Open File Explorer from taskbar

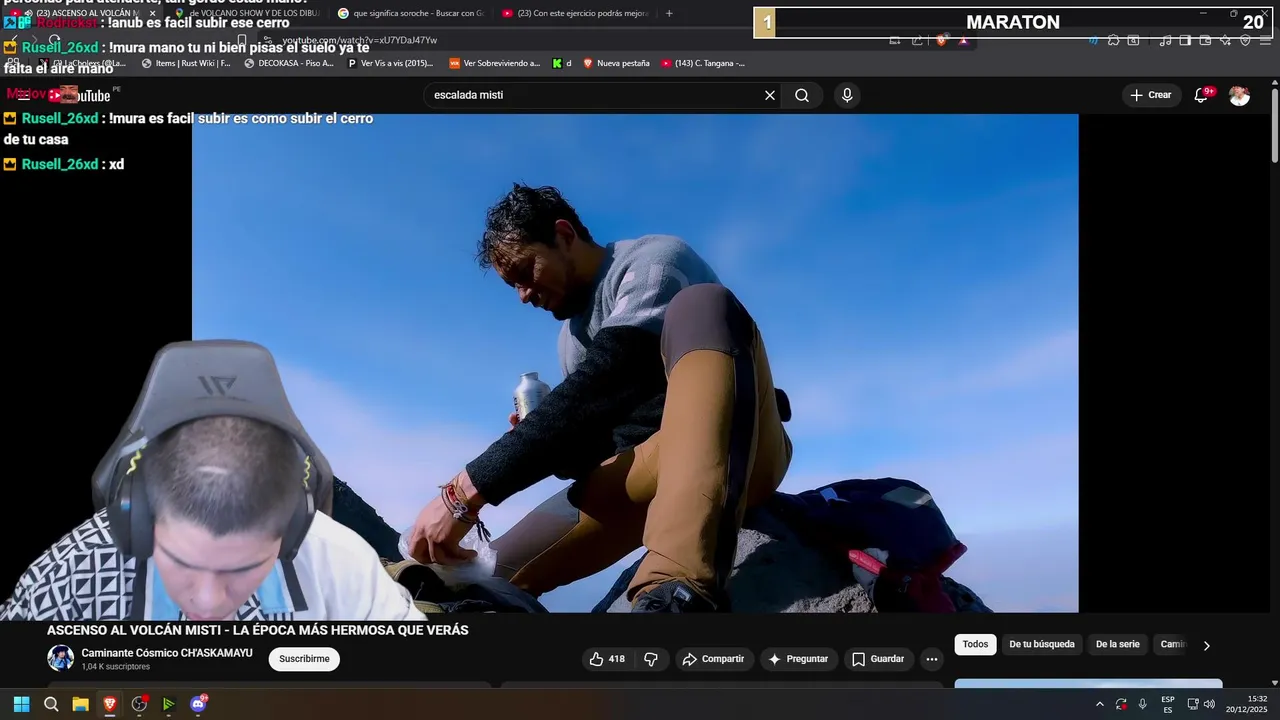click(x=80, y=704)
